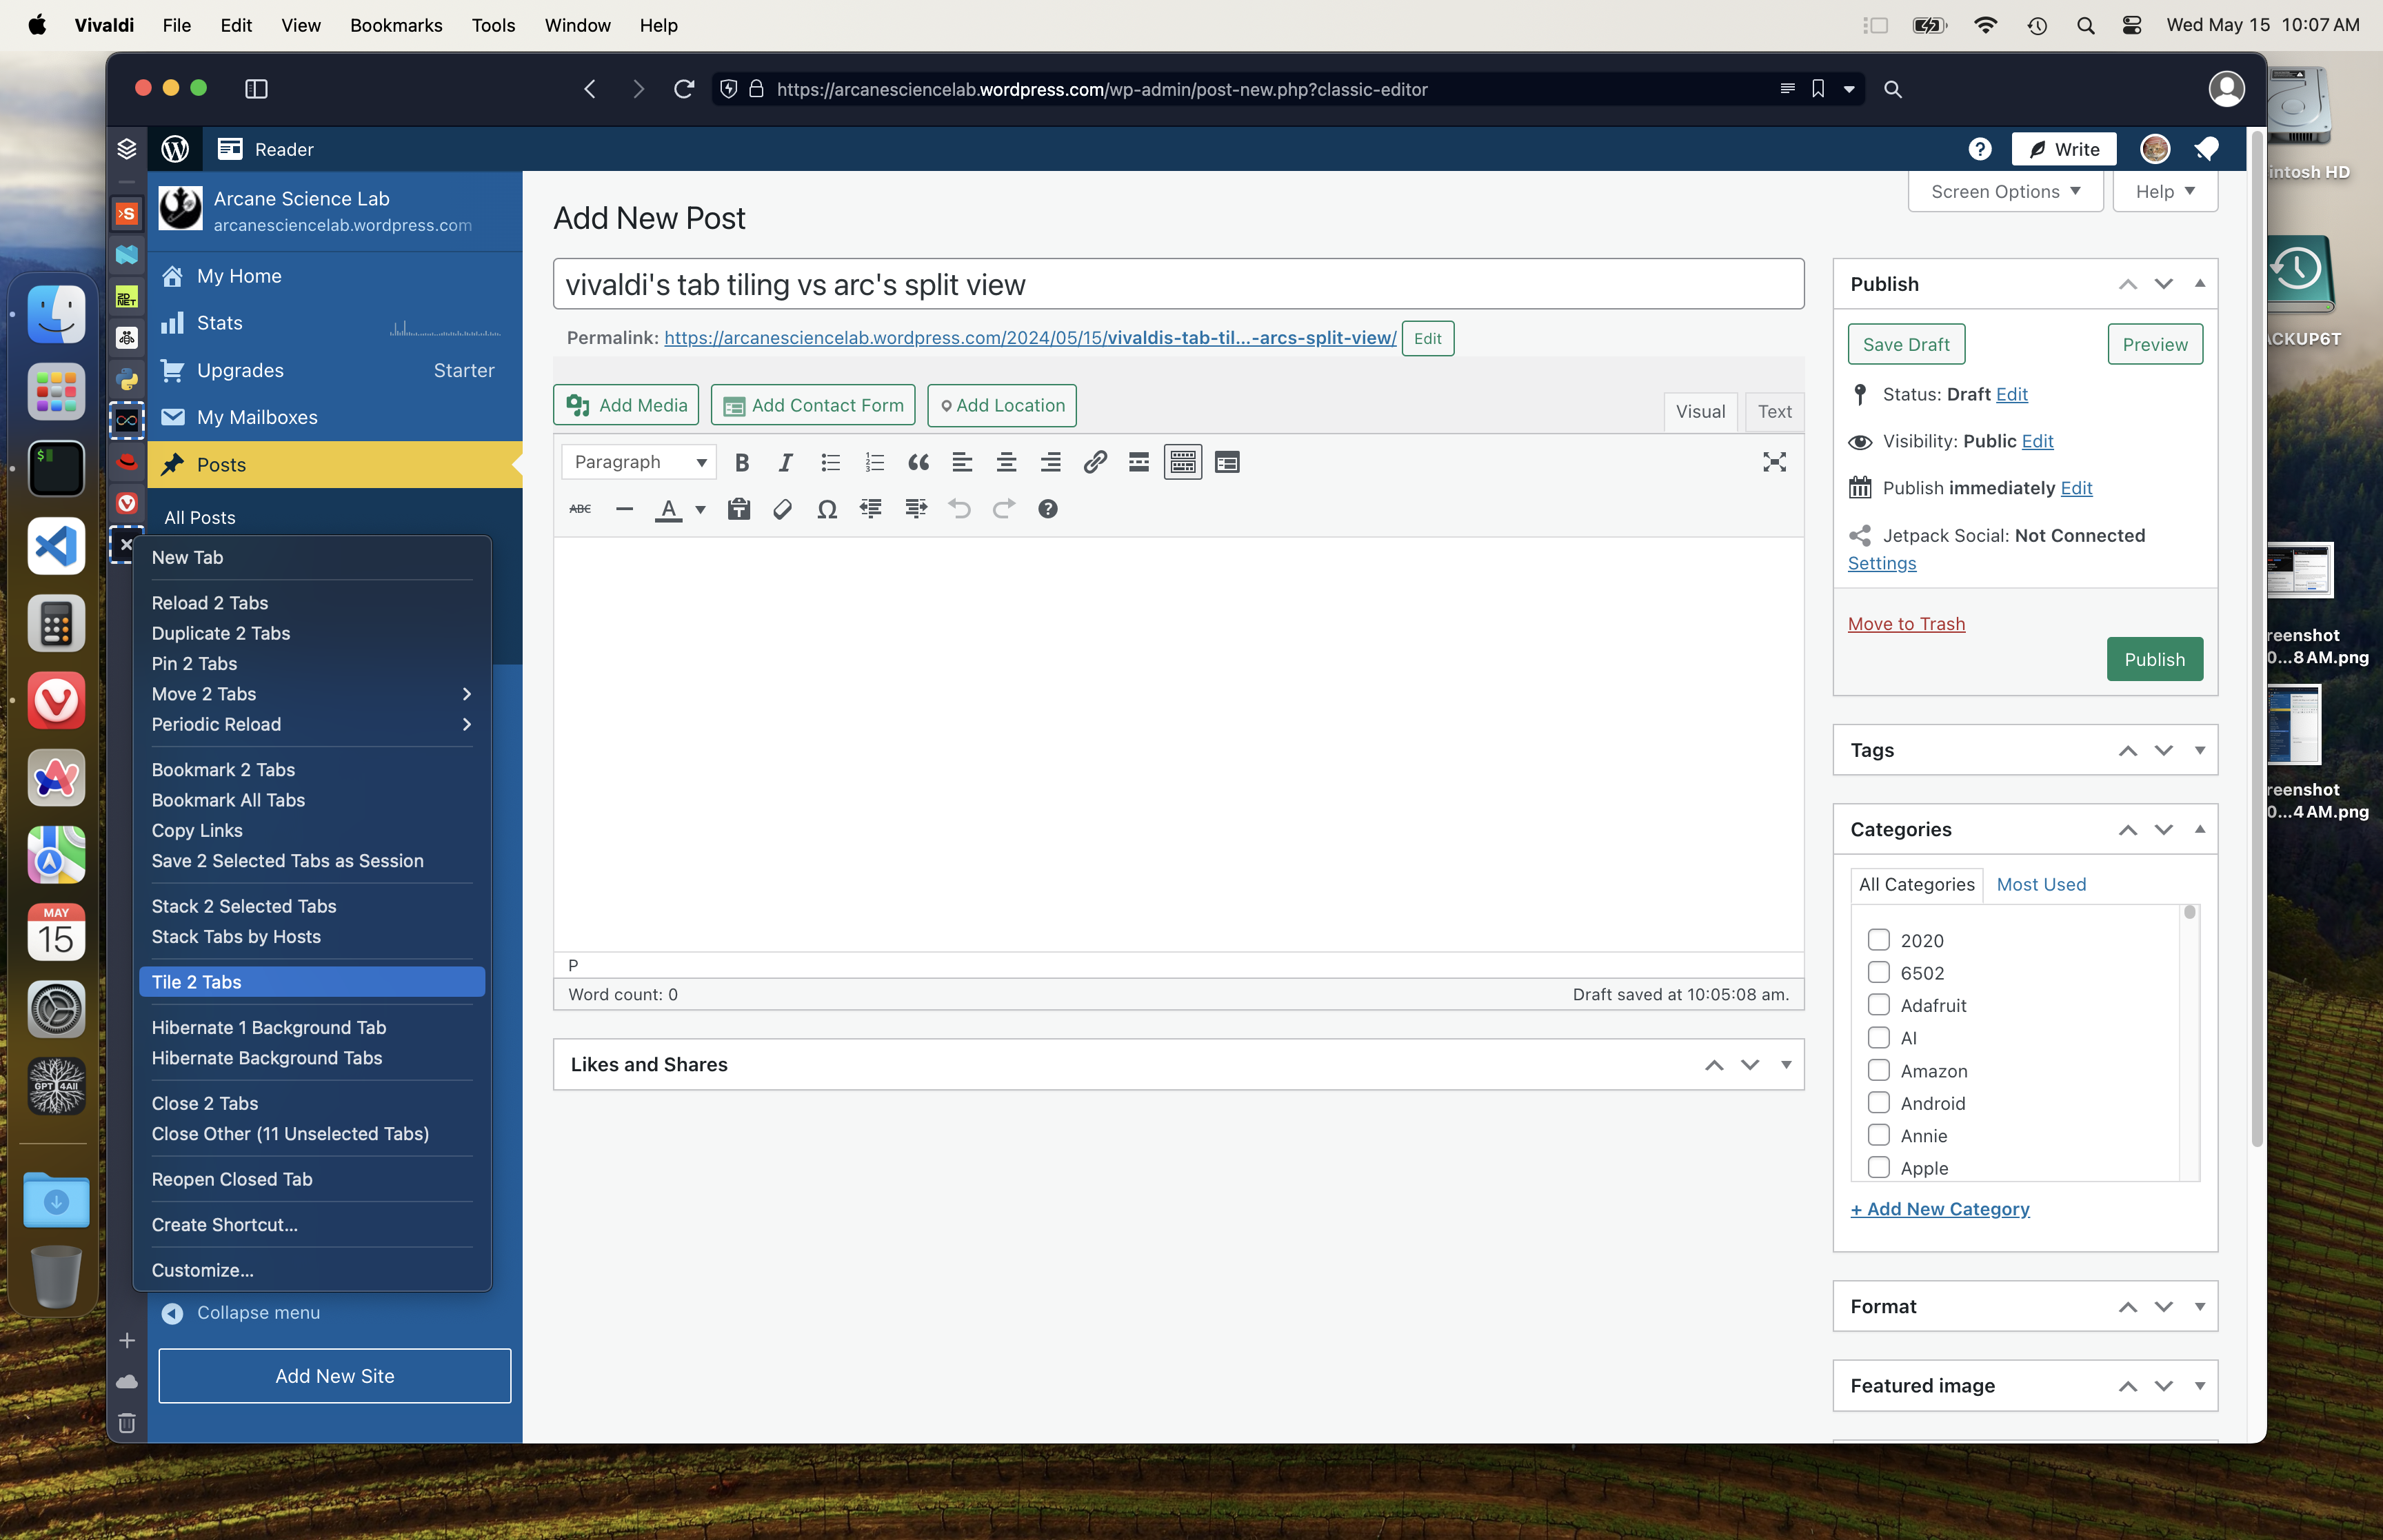Check the Apple category
This screenshot has width=2383, height=1540.
(1879, 1168)
